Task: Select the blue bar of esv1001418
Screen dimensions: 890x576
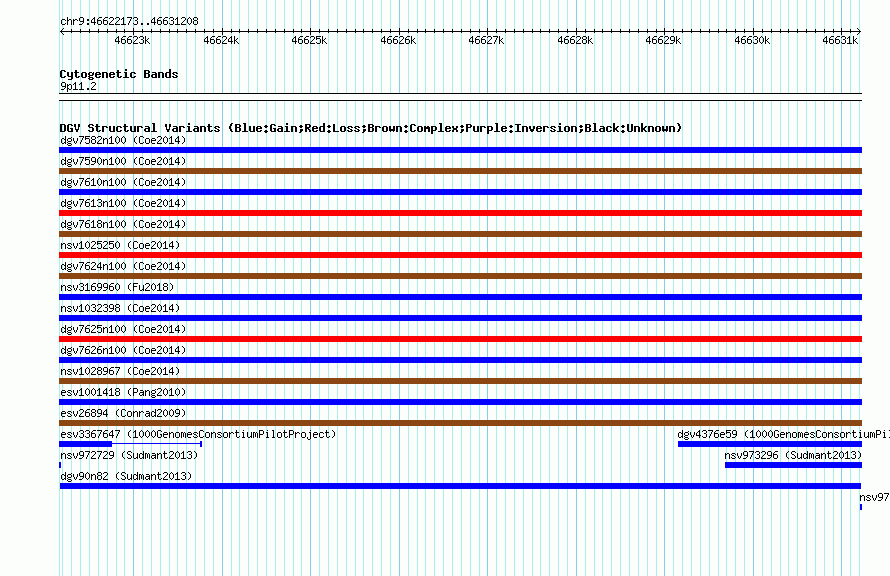Action: [460, 402]
